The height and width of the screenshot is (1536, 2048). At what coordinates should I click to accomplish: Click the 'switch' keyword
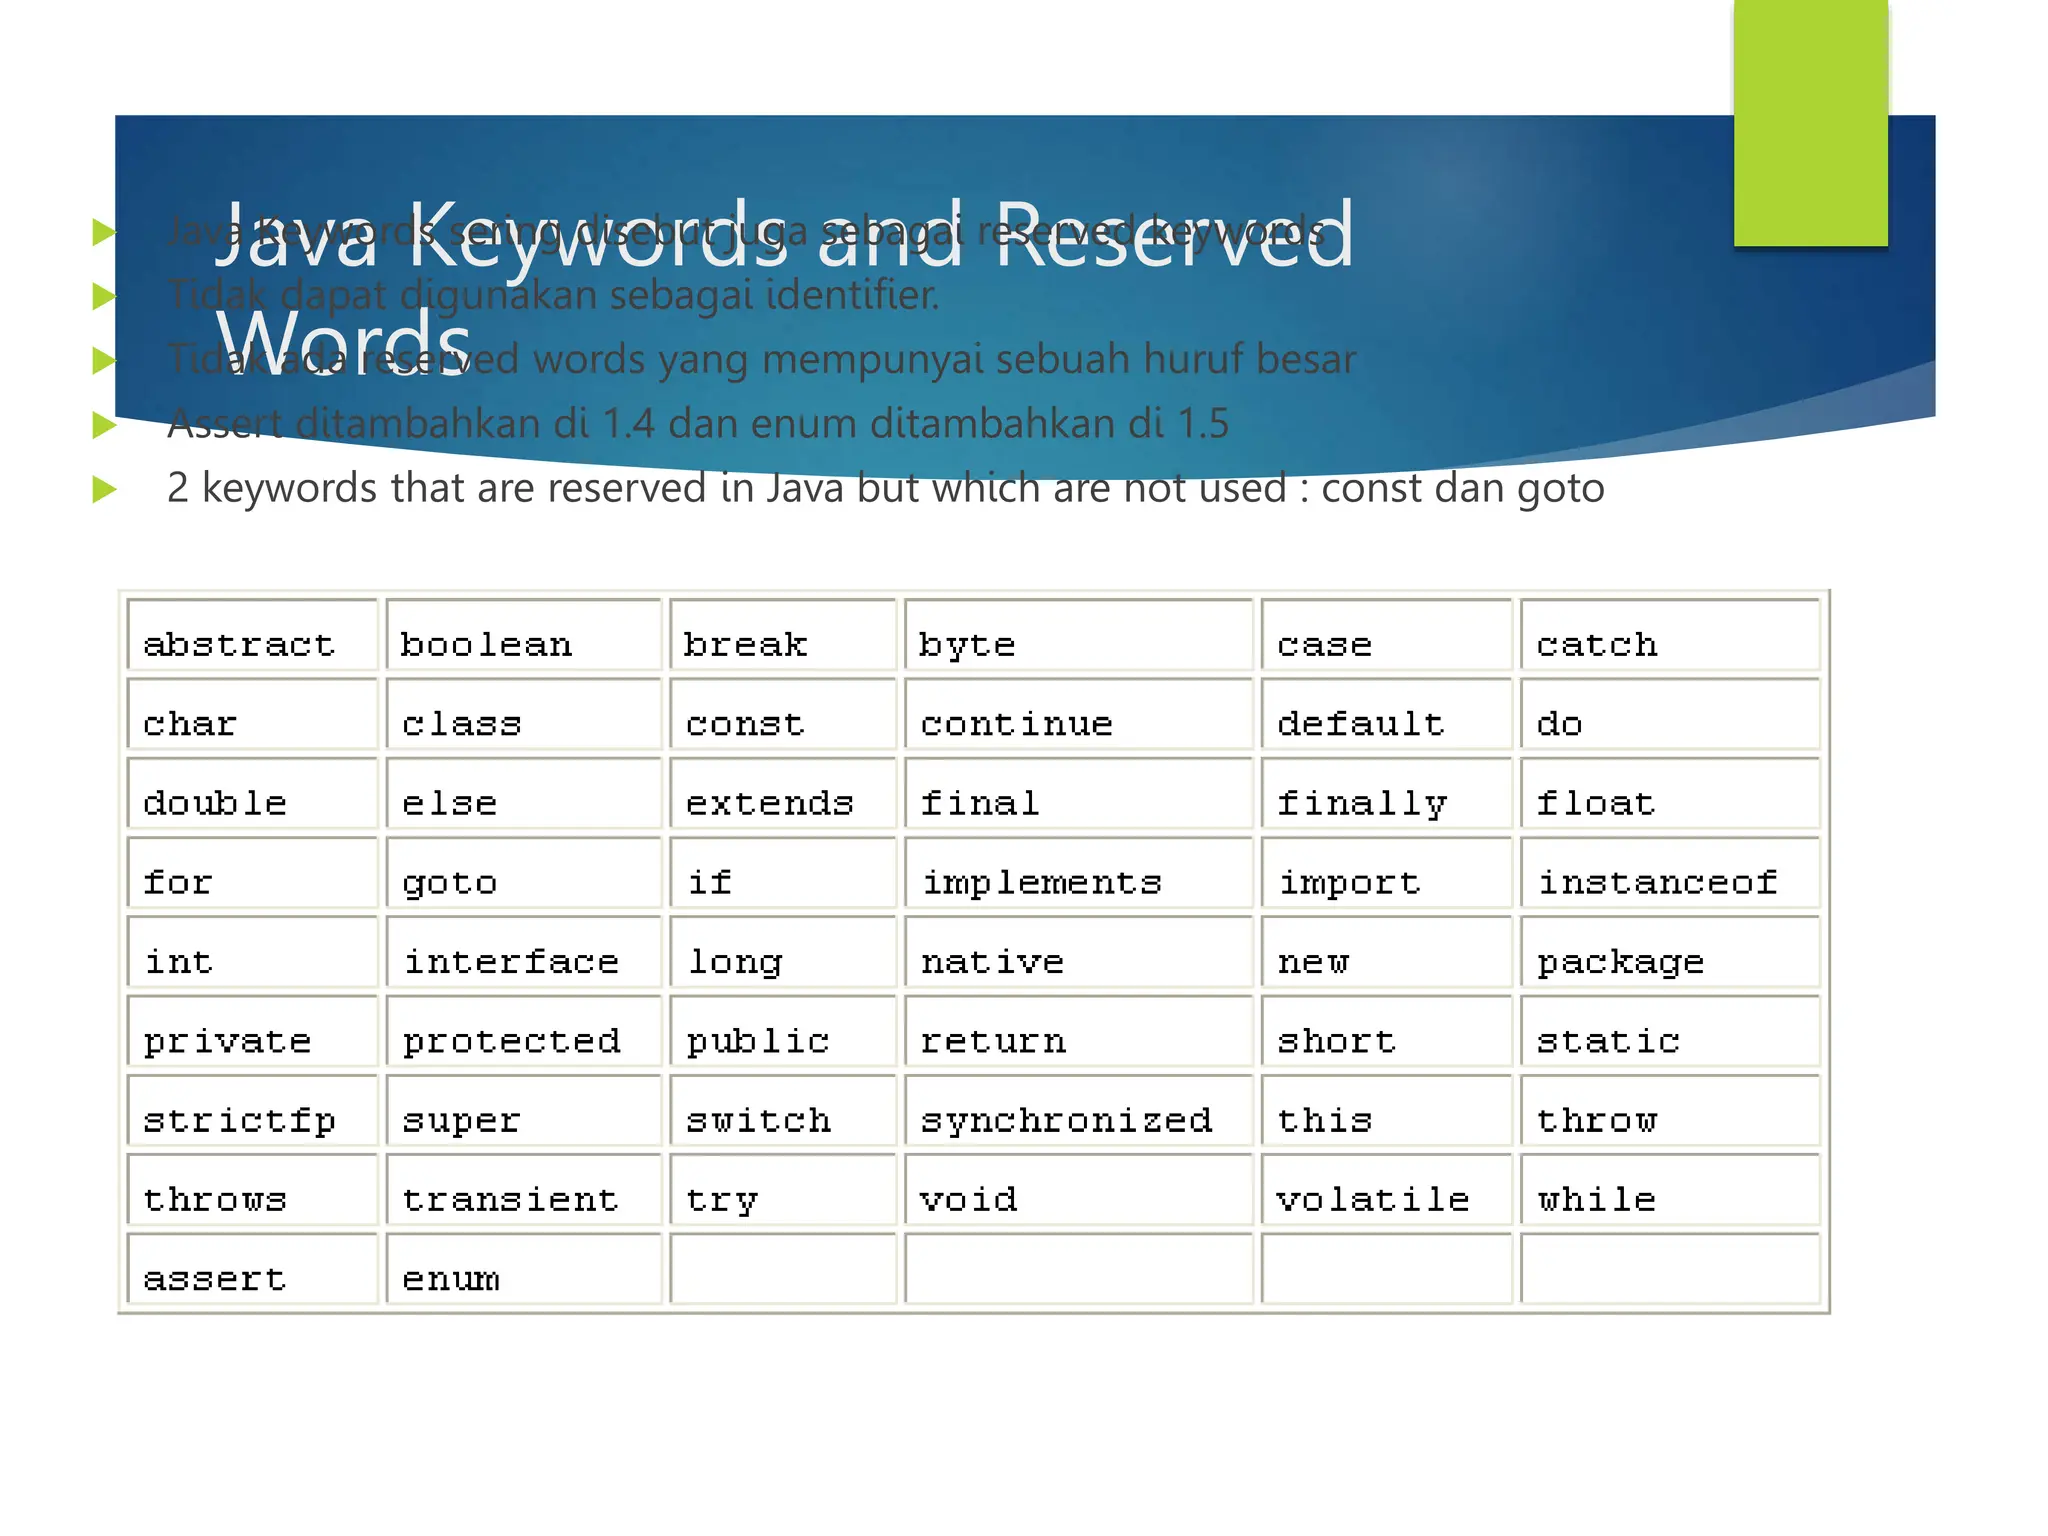(x=758, y=1119)
